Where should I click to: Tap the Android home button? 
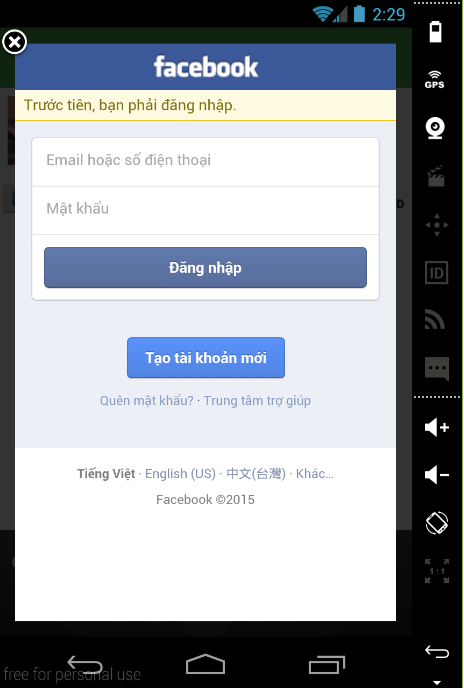click(x=205, y=664)
